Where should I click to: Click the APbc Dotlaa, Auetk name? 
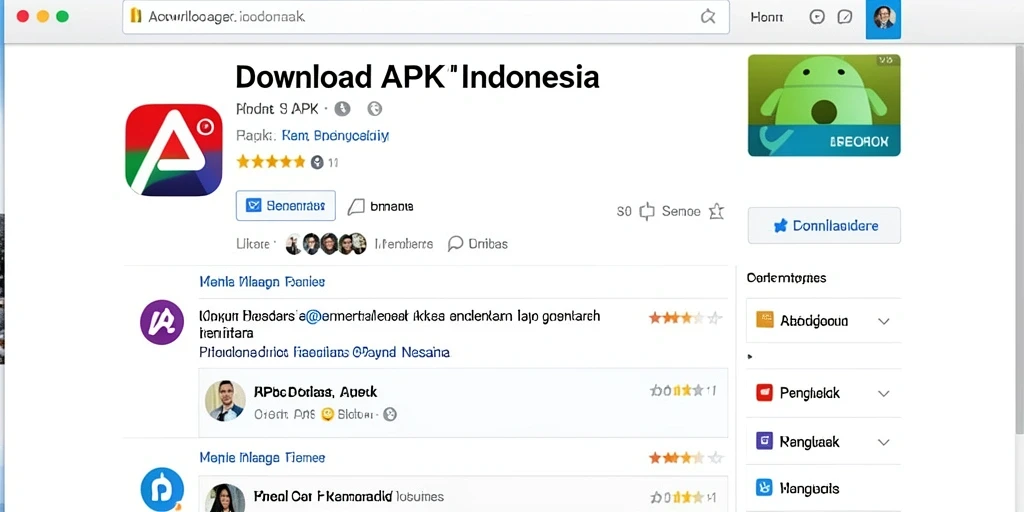coord(315,392)
